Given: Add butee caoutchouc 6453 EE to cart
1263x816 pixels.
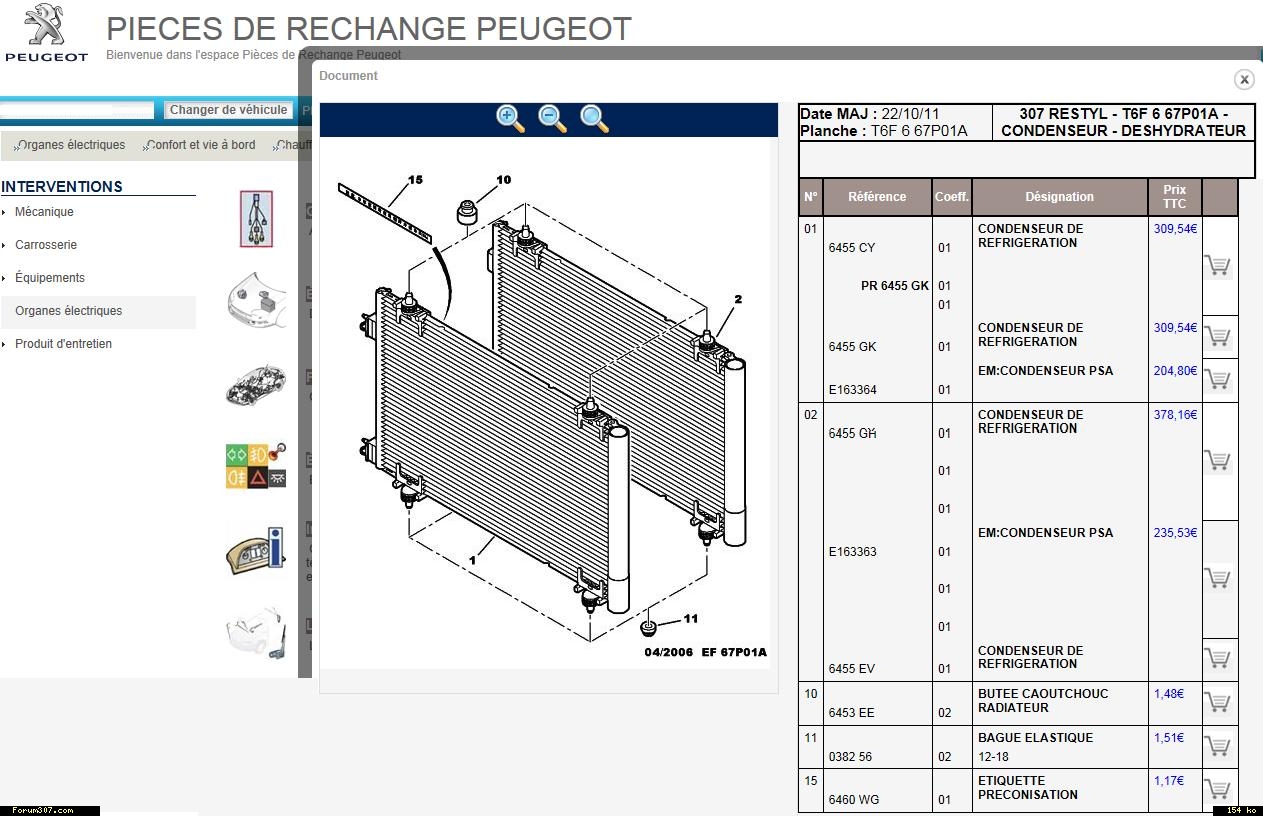Looking at the screenshot, I should [1217, 702].
